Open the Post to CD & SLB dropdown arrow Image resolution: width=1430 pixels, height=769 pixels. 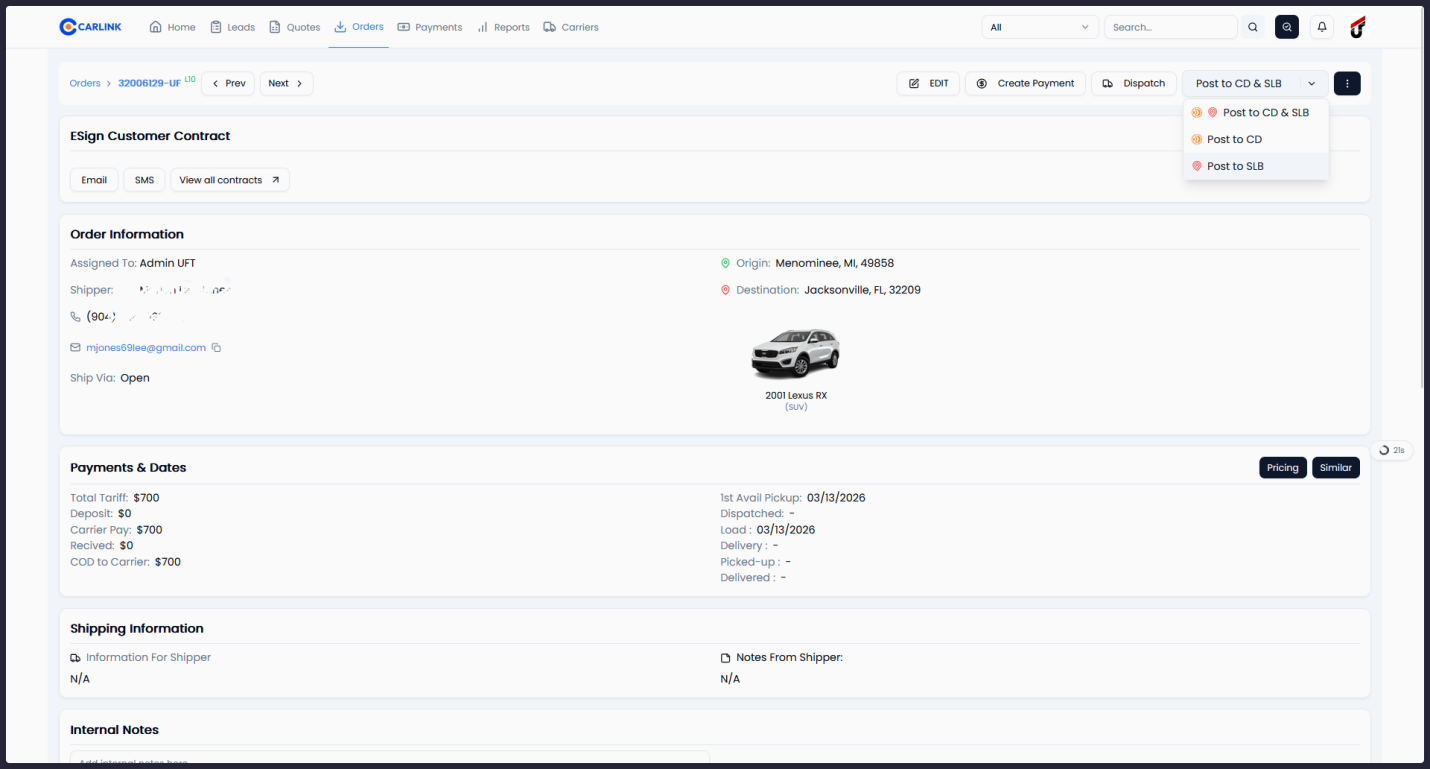tap(1311, 83)
